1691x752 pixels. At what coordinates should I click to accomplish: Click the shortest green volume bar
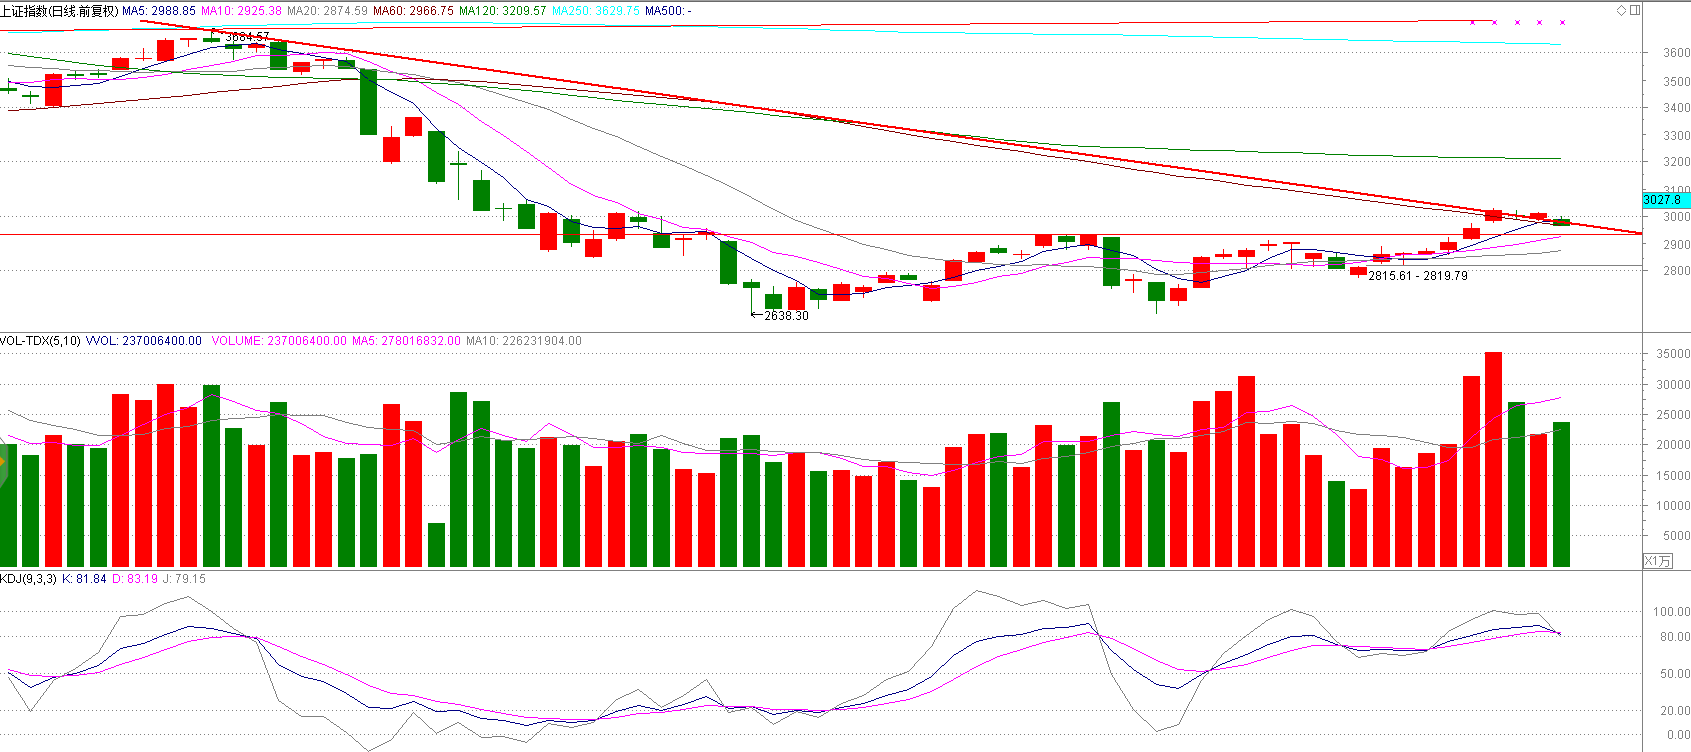coord(436,545)
